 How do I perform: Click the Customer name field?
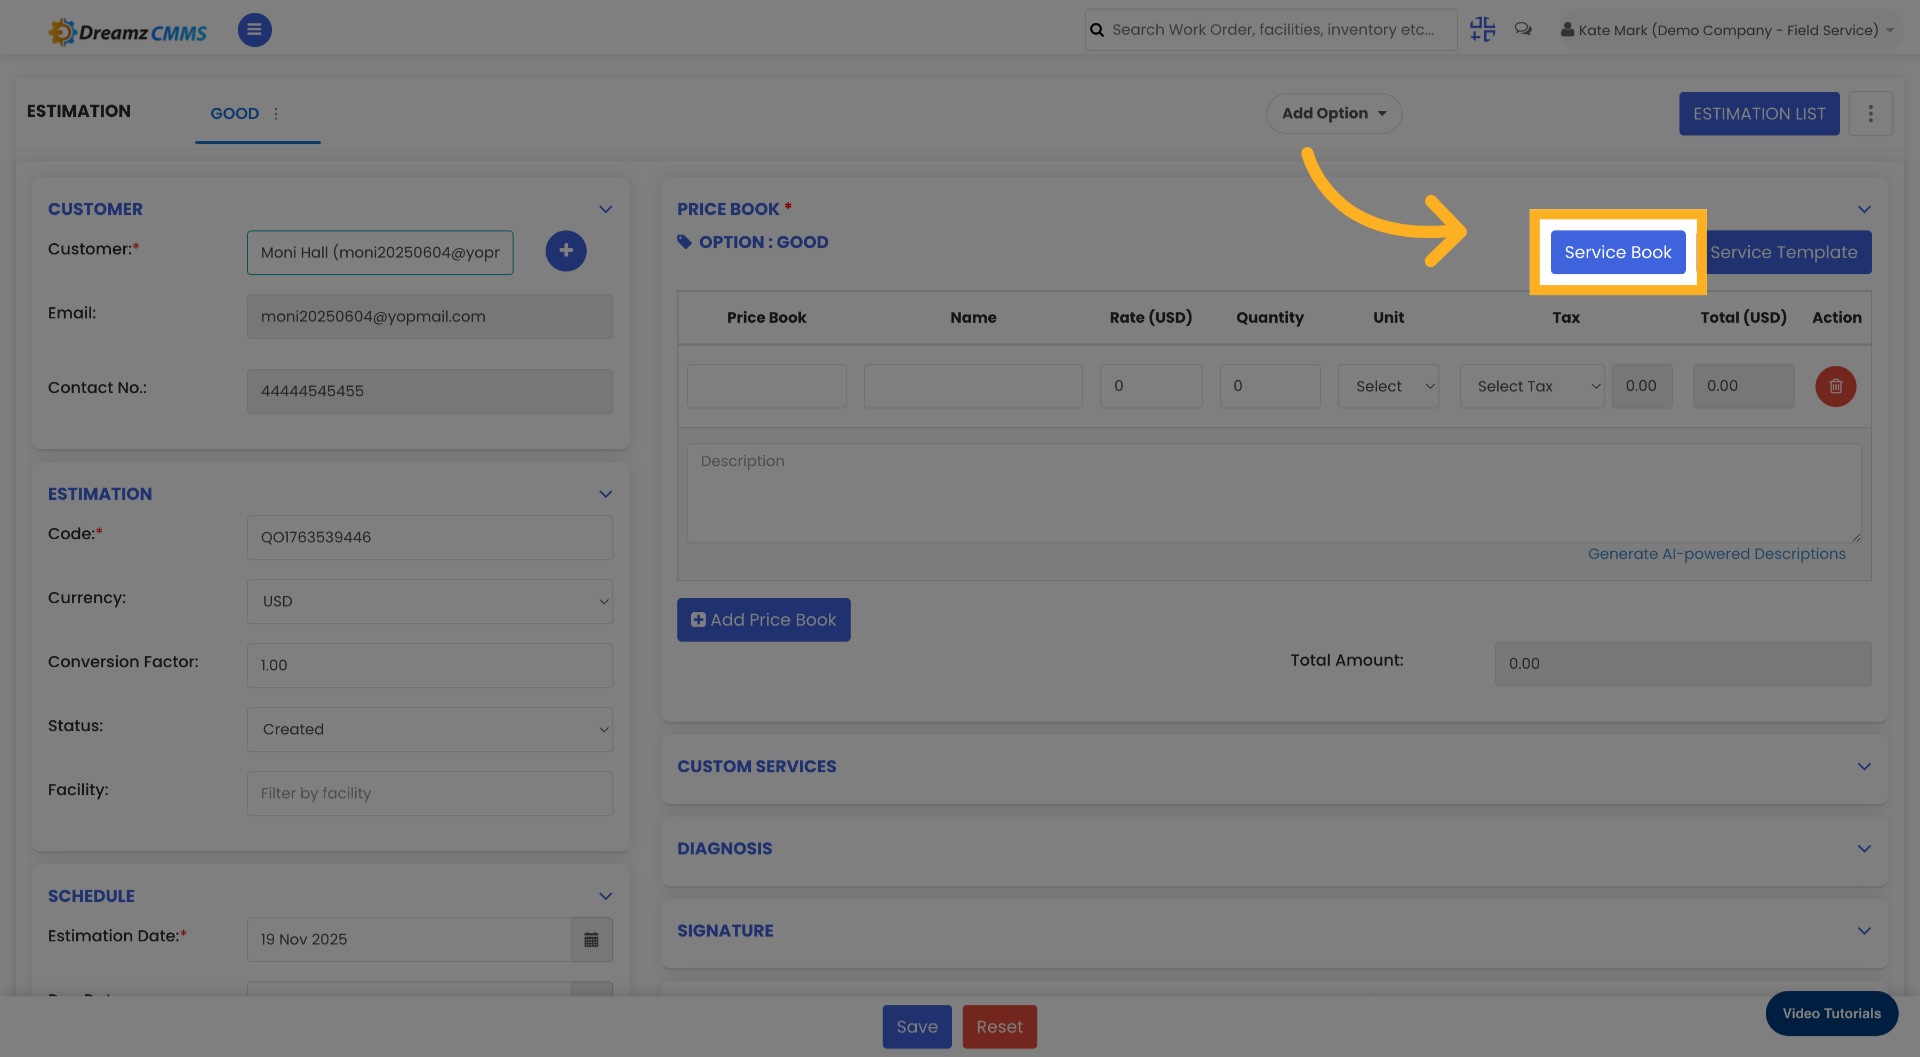coord(380,252)
